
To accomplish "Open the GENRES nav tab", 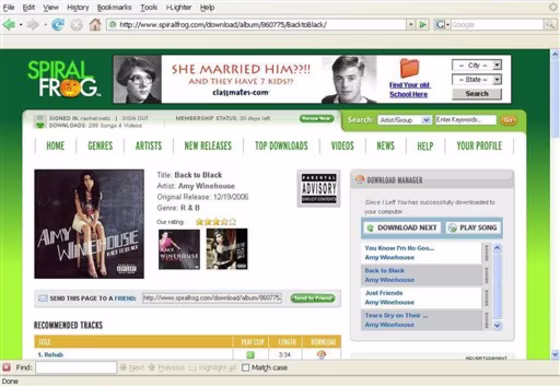I will coord(100,146).
